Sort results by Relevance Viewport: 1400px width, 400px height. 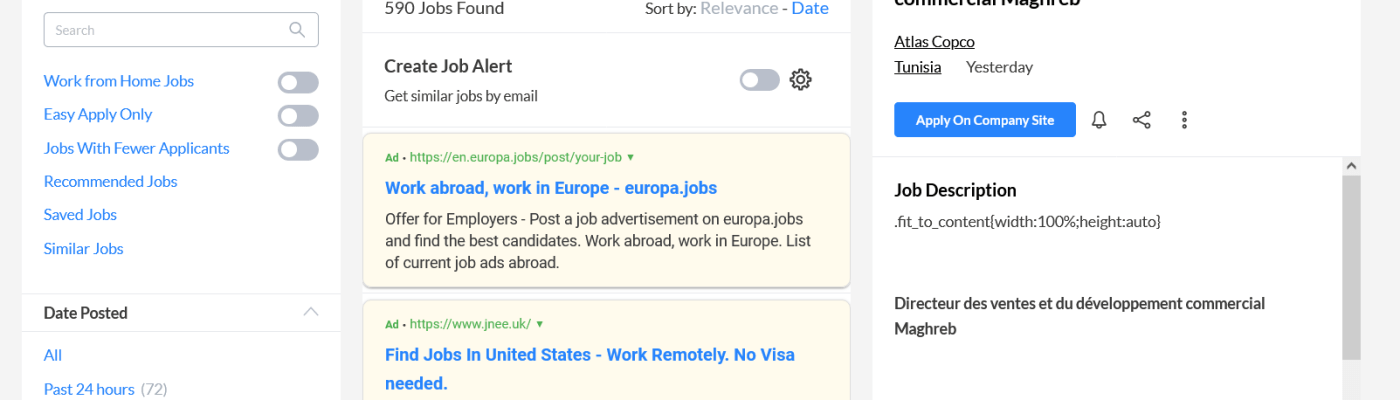coord(738,9)
